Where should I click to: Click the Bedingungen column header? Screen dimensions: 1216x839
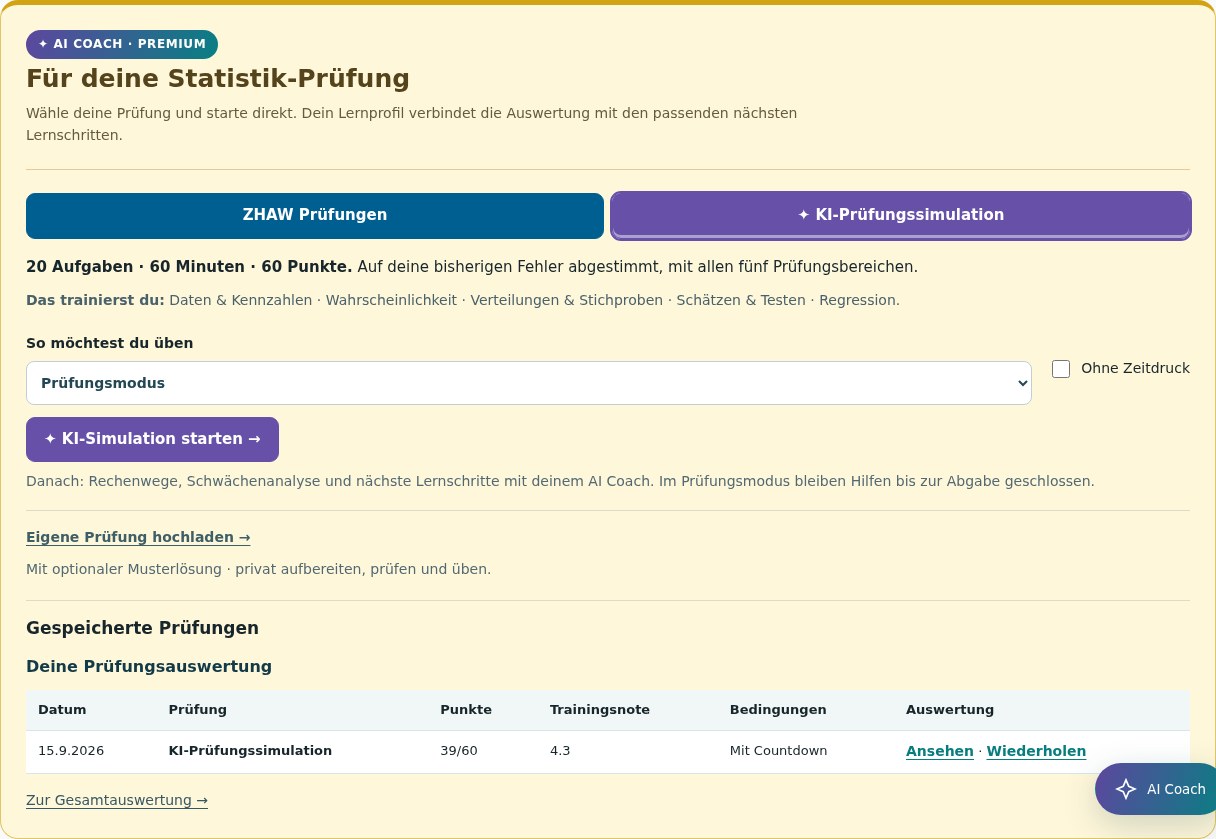click(778, 710)
